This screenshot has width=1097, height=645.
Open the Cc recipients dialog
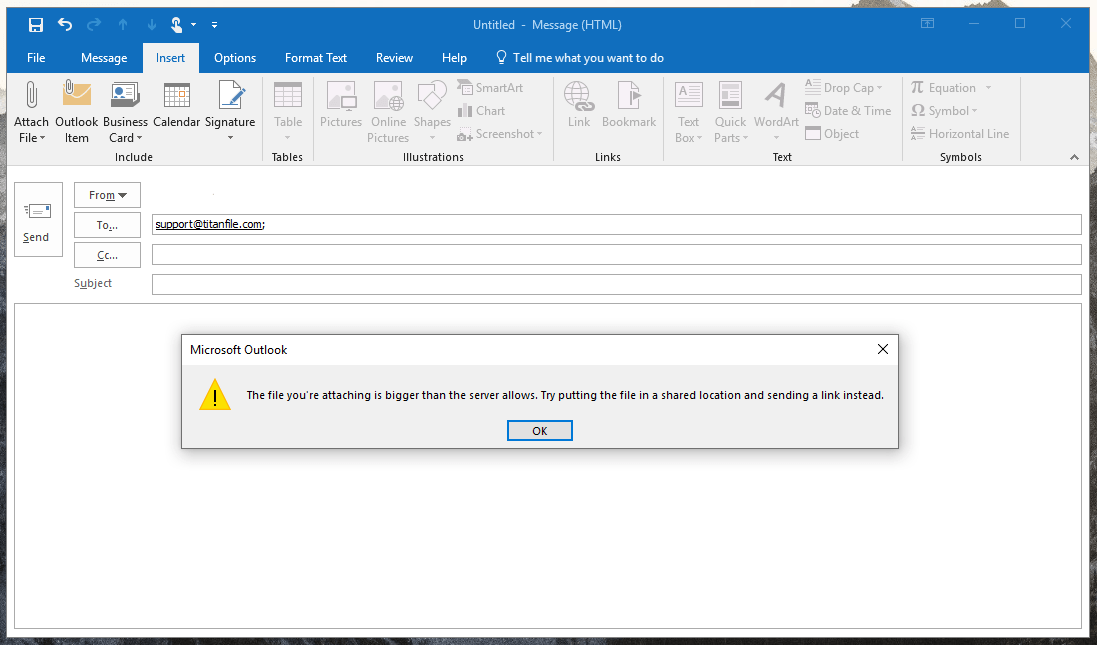(x=106, y=254)
